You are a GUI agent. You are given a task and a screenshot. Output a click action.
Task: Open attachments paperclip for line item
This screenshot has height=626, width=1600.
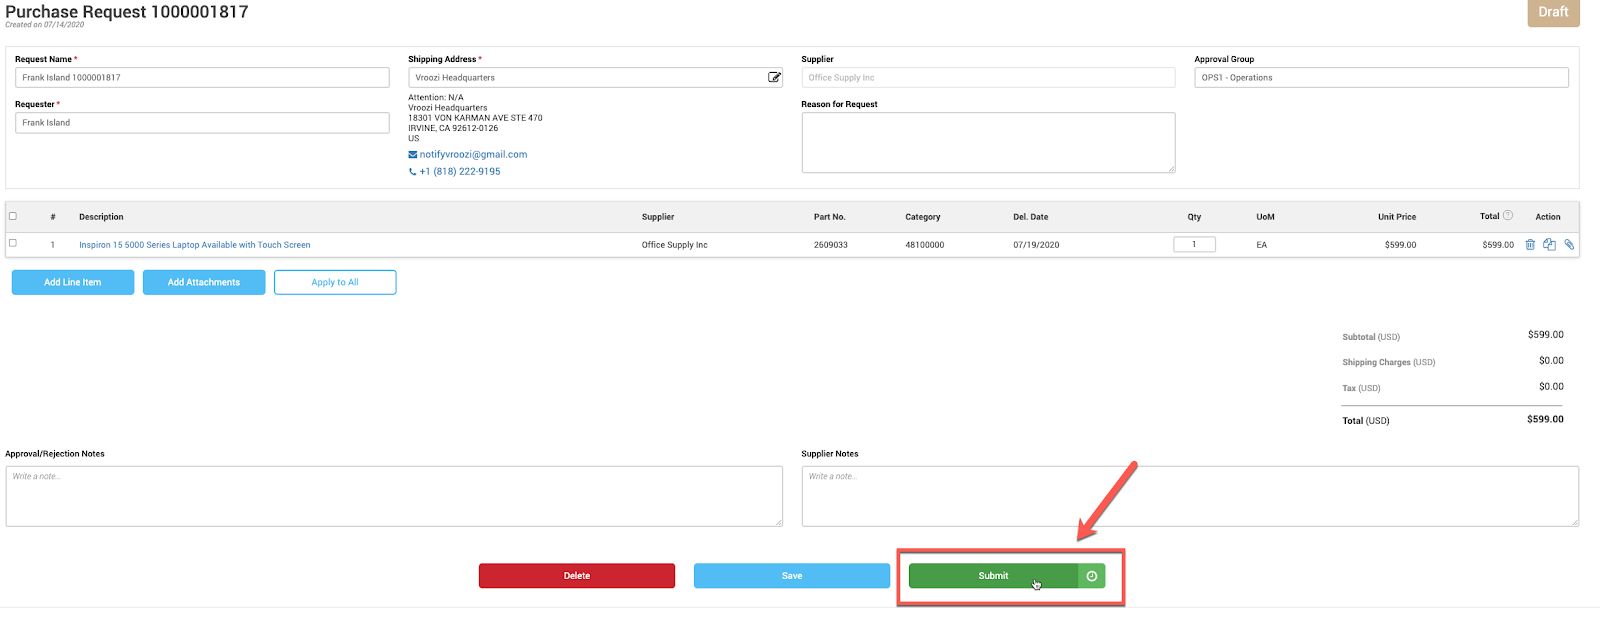(x=1569, y=244)
